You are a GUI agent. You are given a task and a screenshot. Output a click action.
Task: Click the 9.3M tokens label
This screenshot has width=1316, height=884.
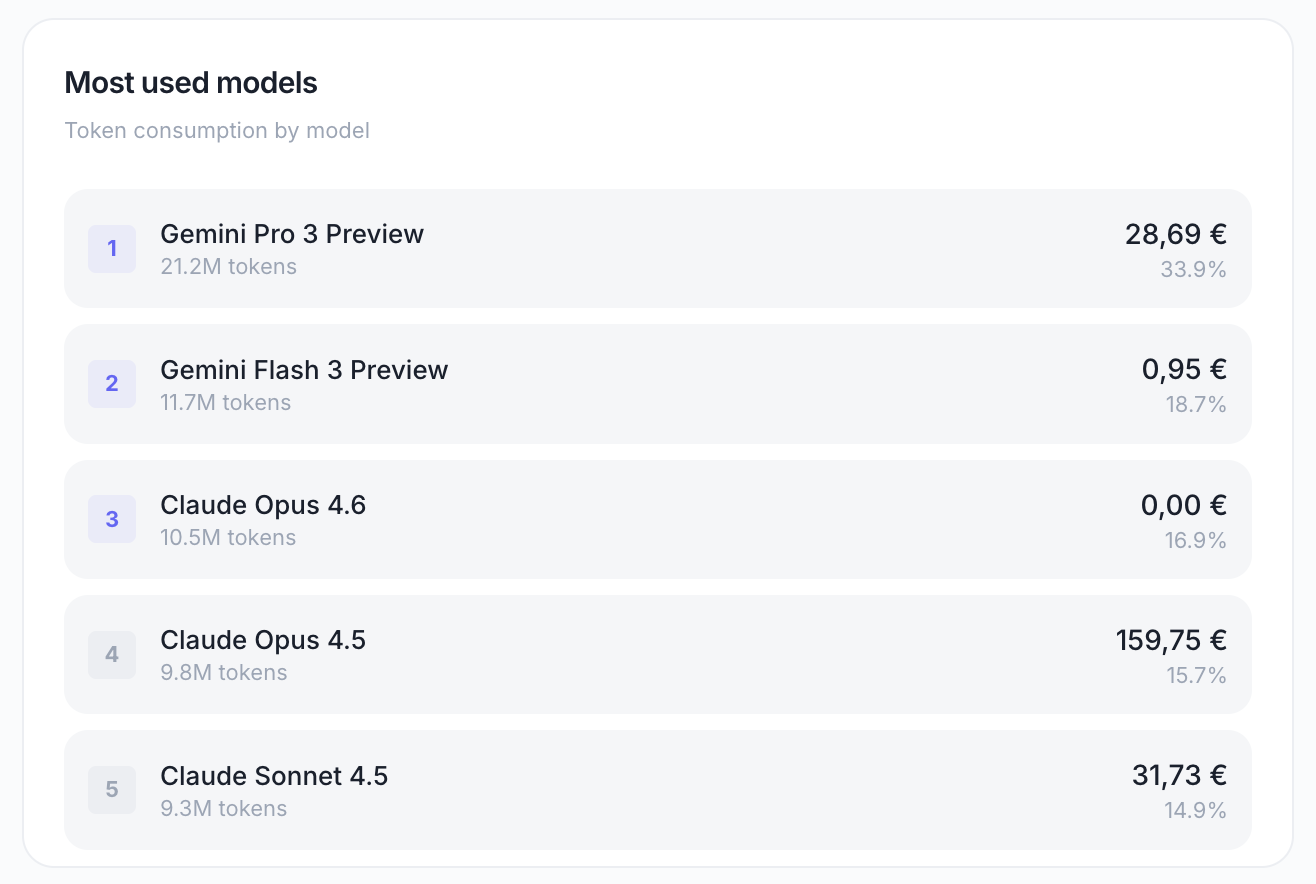point(223,808)
